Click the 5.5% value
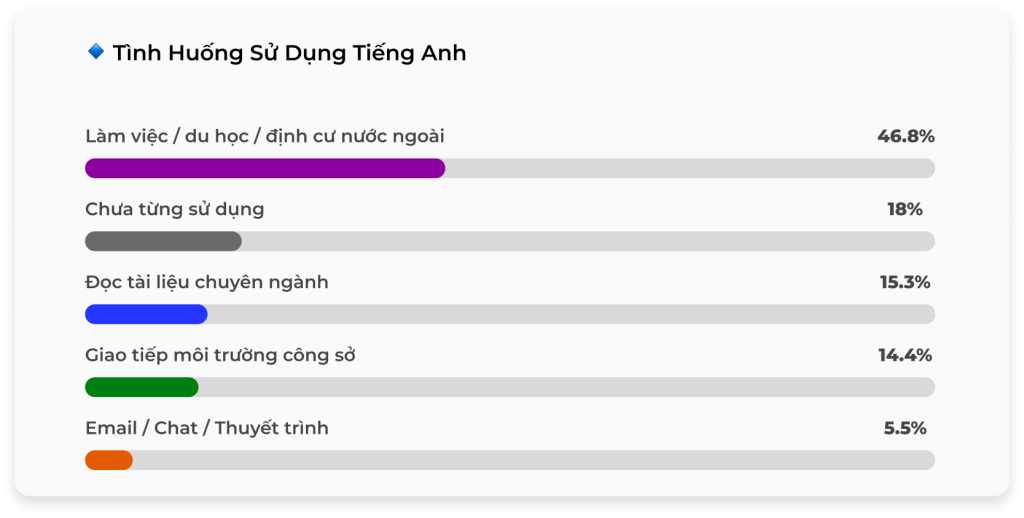 tap(905, 428)
